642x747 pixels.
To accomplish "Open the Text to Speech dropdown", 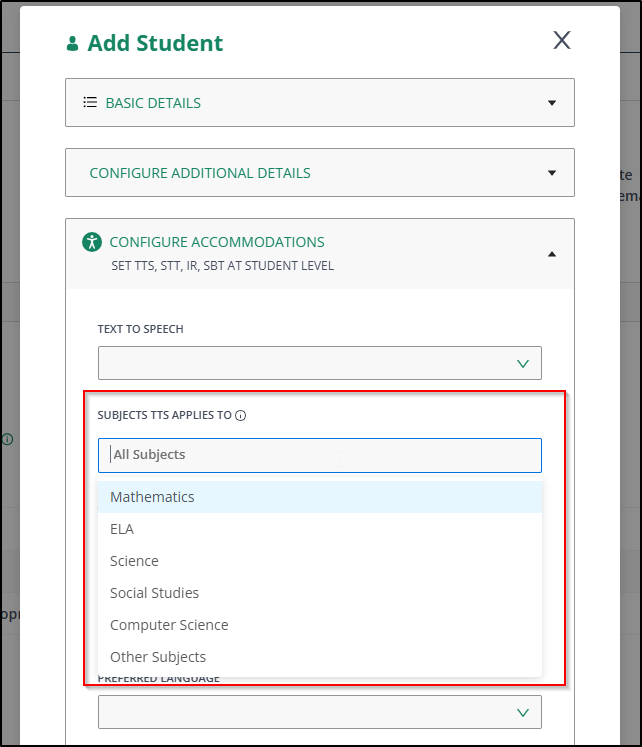I will pos(320,363).
